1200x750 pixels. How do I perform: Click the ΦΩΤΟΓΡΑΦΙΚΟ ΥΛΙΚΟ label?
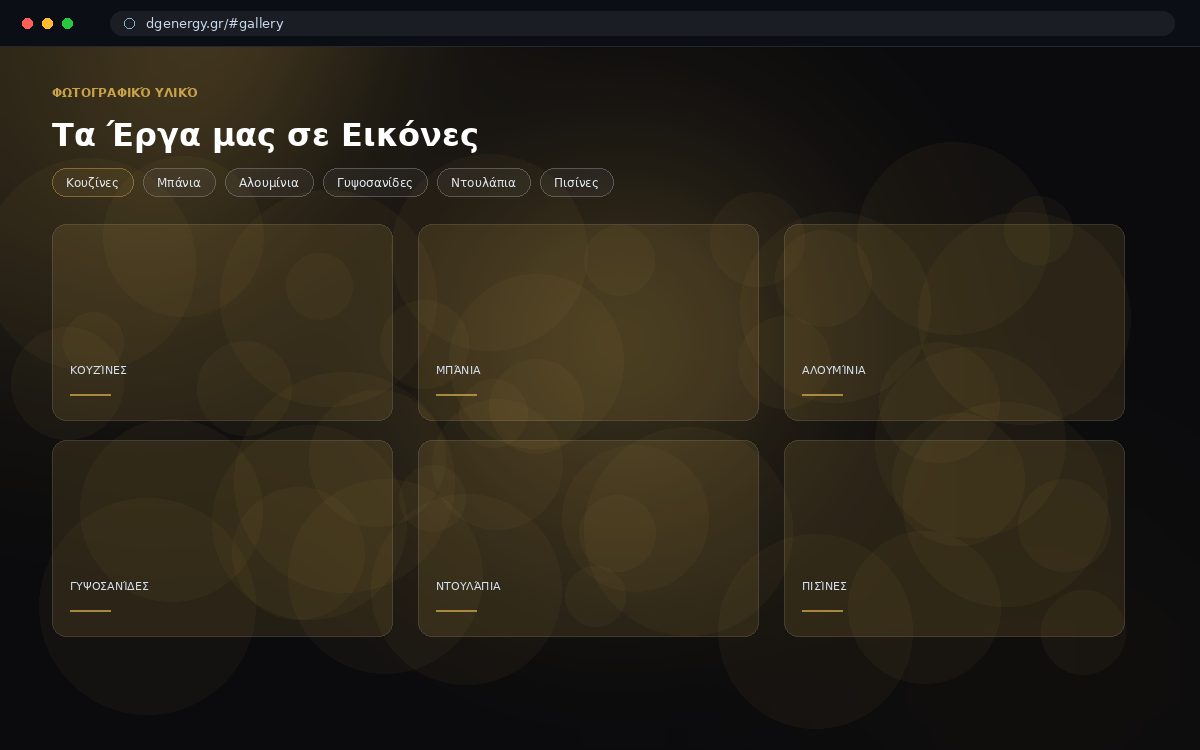[125, 92]
